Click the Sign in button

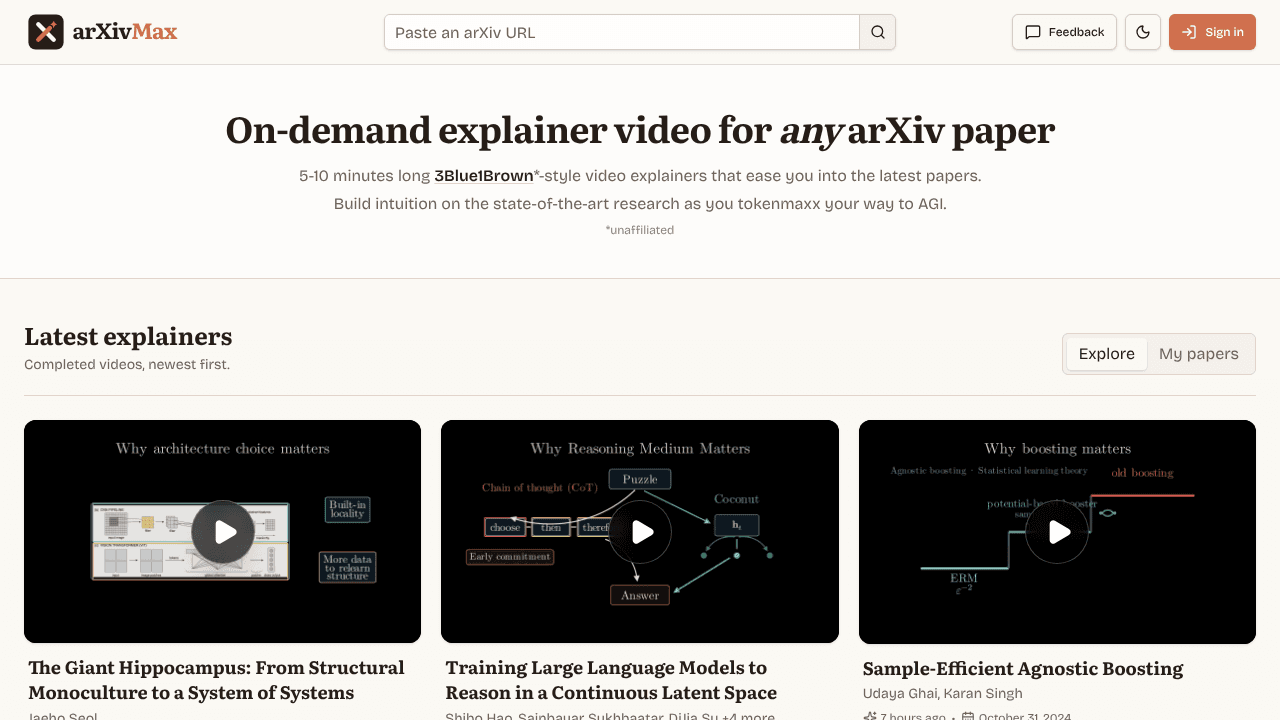coord(1212,32)
